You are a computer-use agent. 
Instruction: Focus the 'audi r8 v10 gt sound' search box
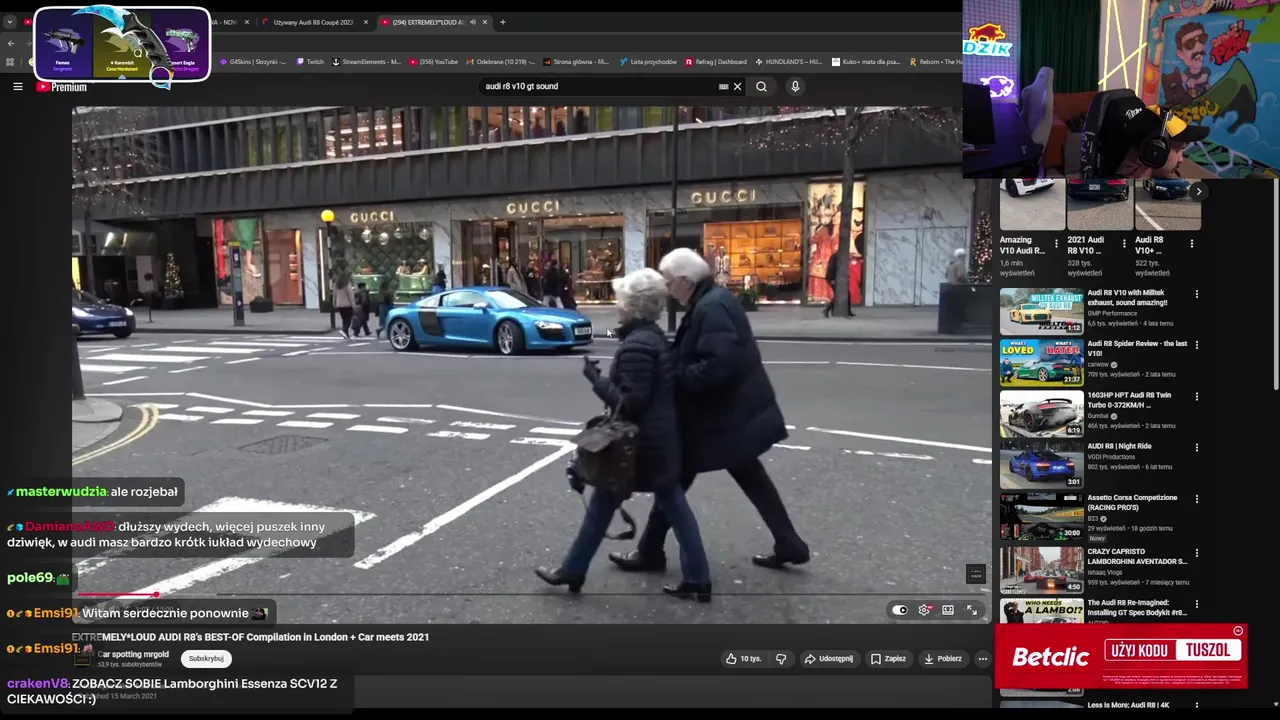(600, 86)
